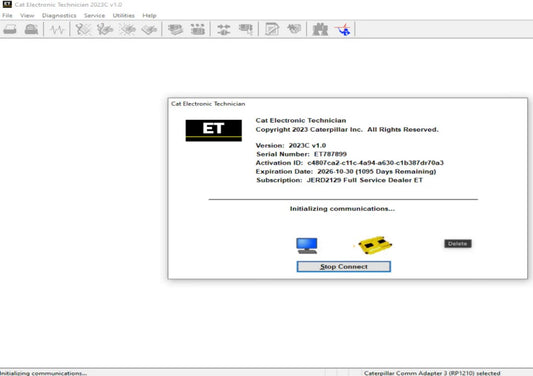Open the ECM Summary toolbar icon
The width and height of the screenshot is (533, 376).
pyautogui.click(x=175, y=29)
